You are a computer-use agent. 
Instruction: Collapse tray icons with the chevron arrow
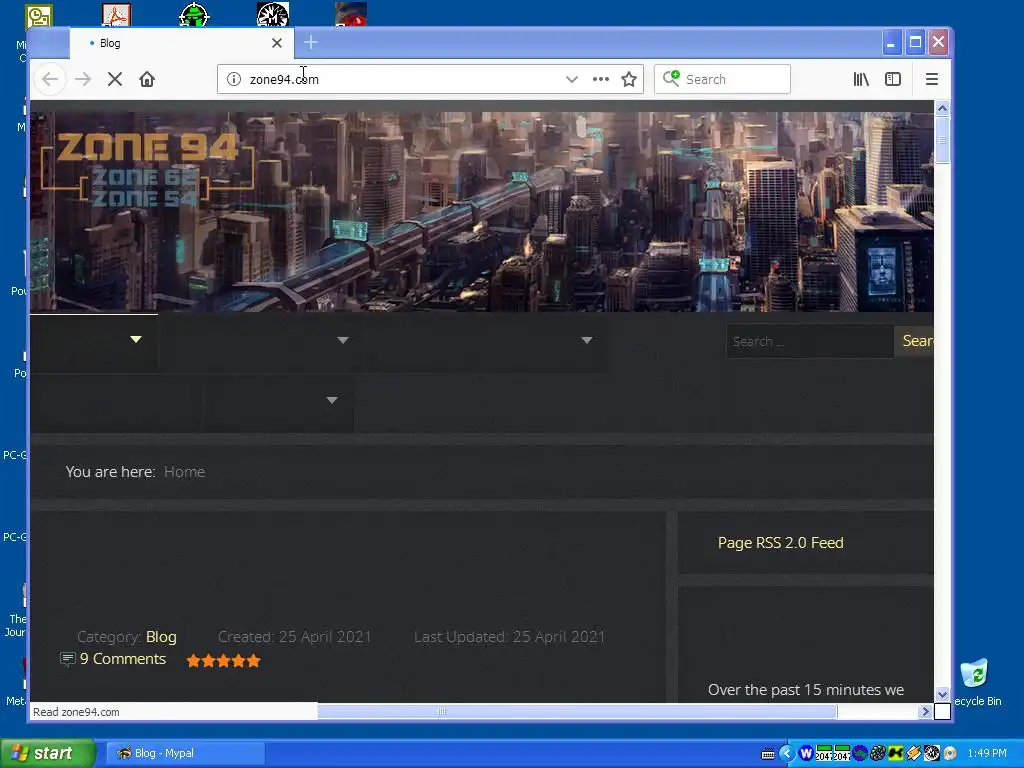click(787, 754)
